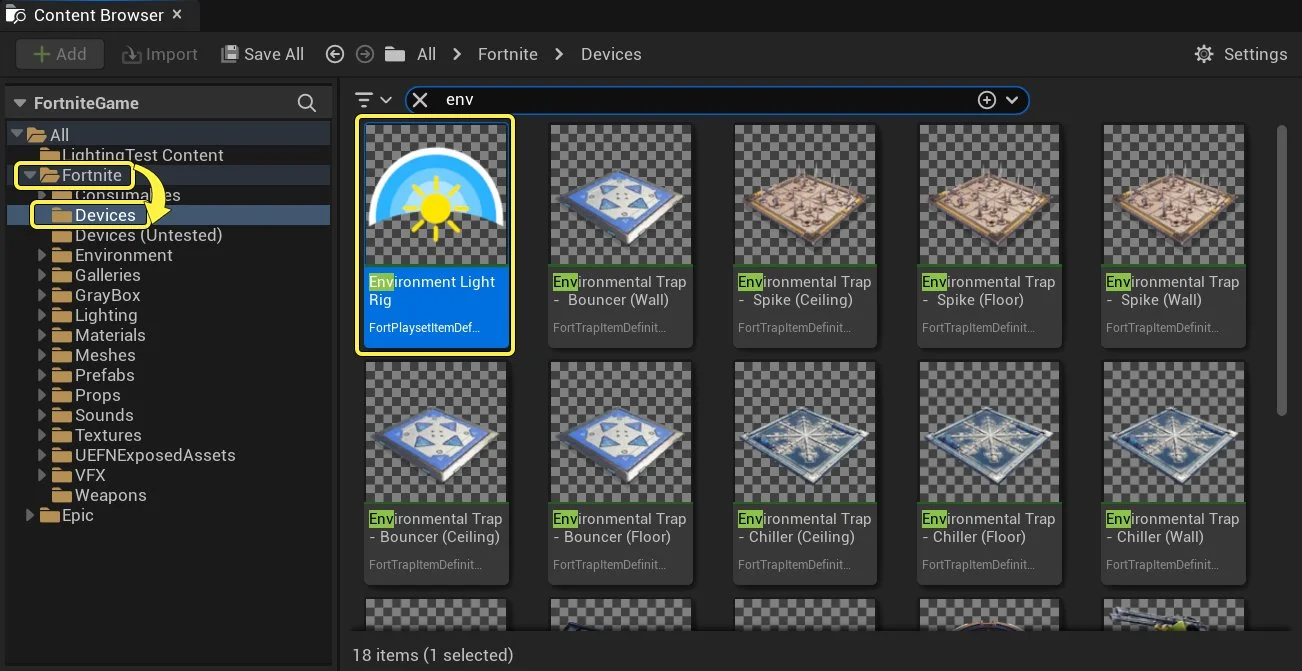Click Save All
Screen dimensions: 1302x671
(x=263, y=54)
